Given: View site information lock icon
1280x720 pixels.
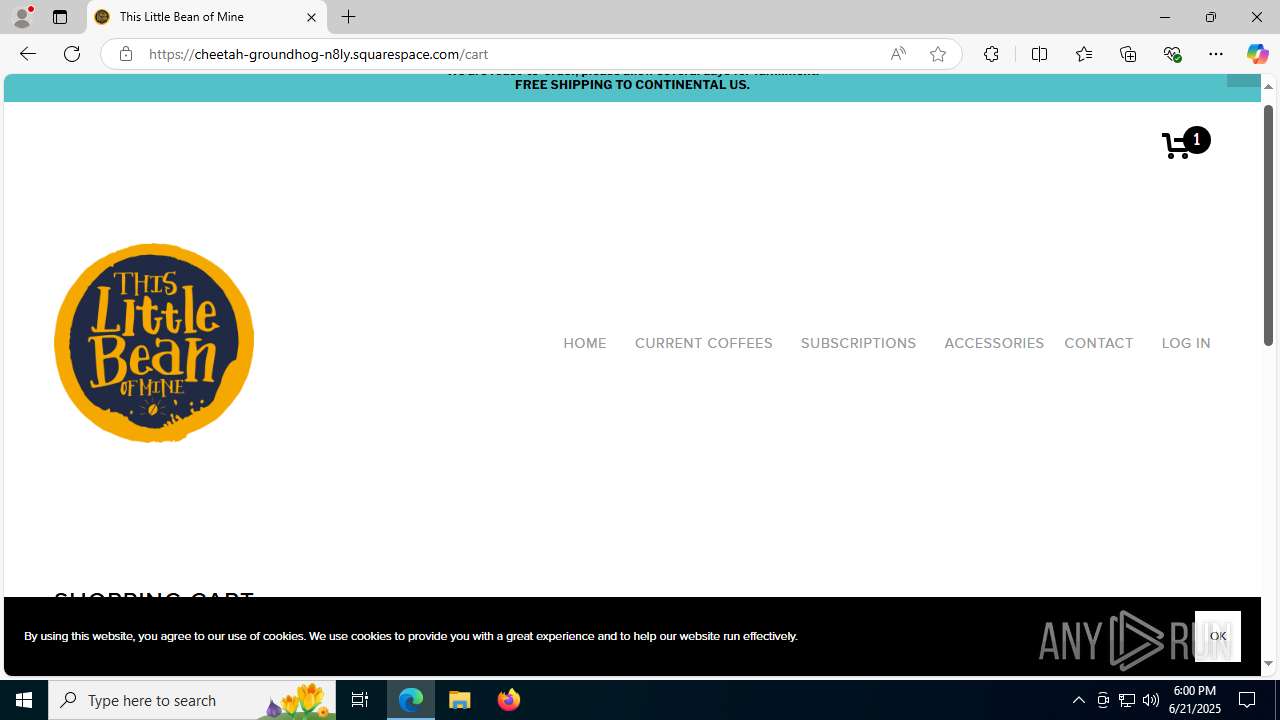Looking at the screenshot, I should pos(126,54).
